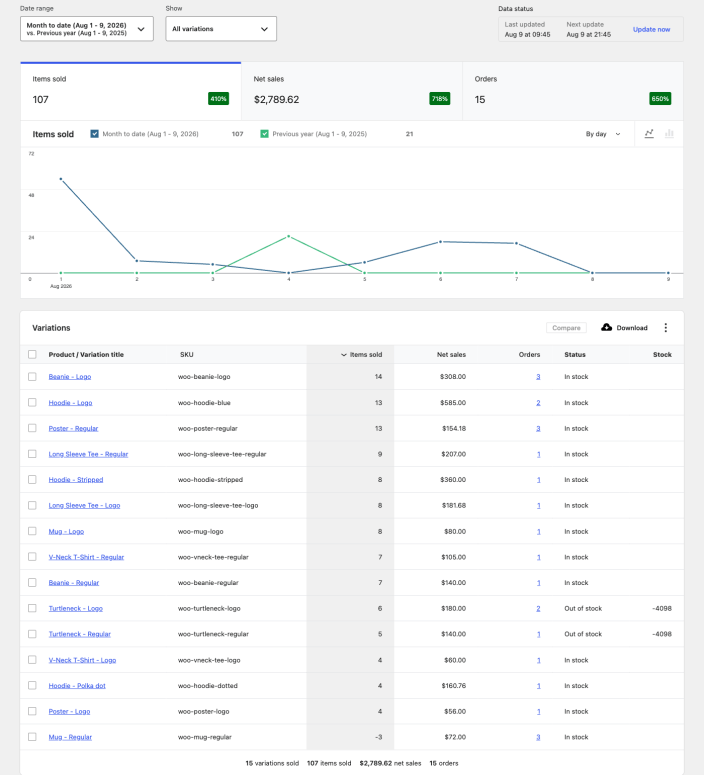
Task: Click the $160.76 net sales value
Action: coord(453,685)
